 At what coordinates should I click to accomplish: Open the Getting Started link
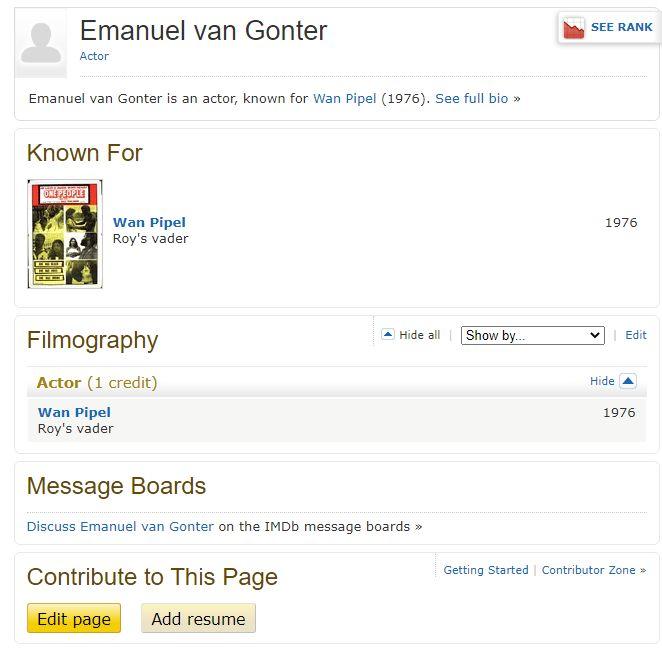coord(486,570)
